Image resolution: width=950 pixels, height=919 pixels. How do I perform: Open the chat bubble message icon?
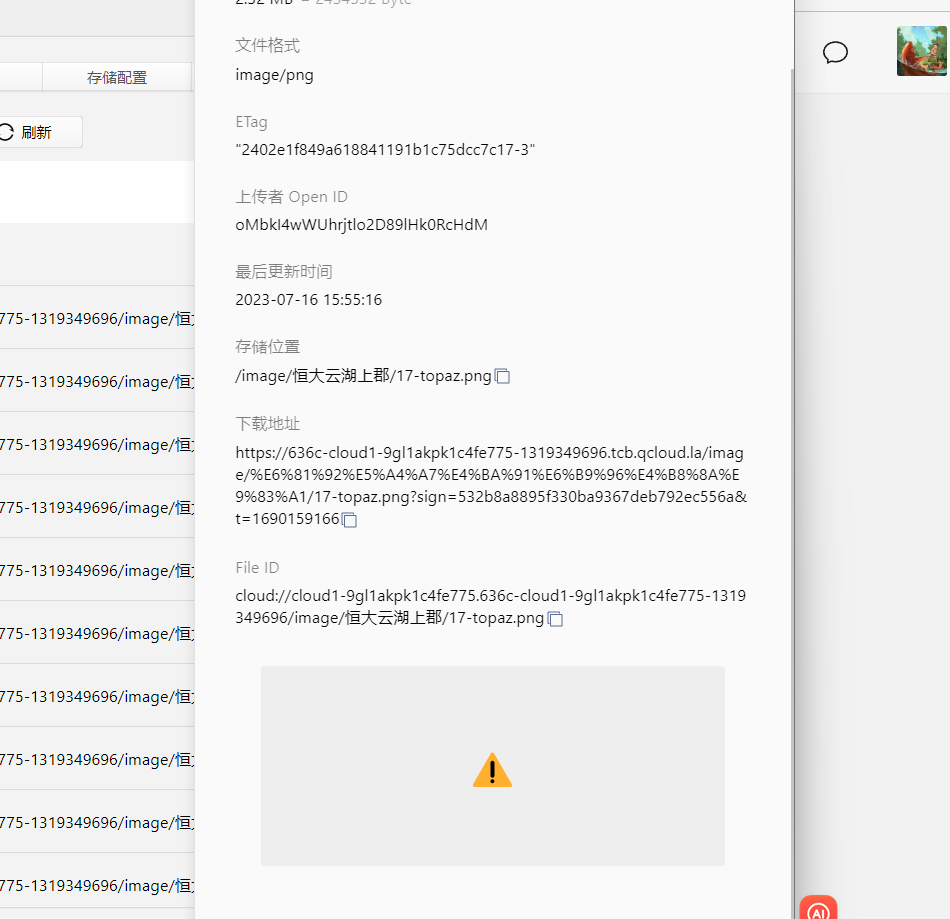point(835,53)
